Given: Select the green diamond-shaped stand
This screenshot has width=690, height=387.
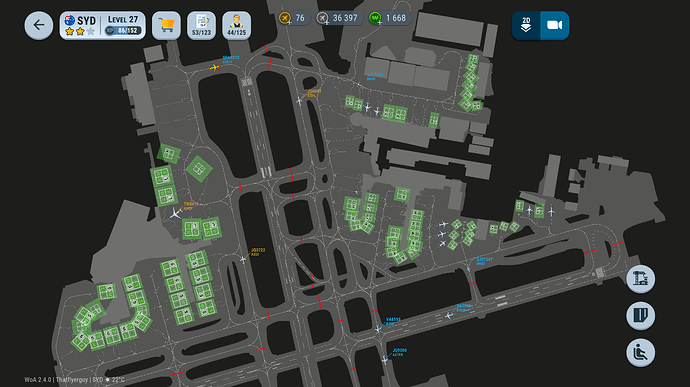Looking at the screenshot, I should coord(199,169).
